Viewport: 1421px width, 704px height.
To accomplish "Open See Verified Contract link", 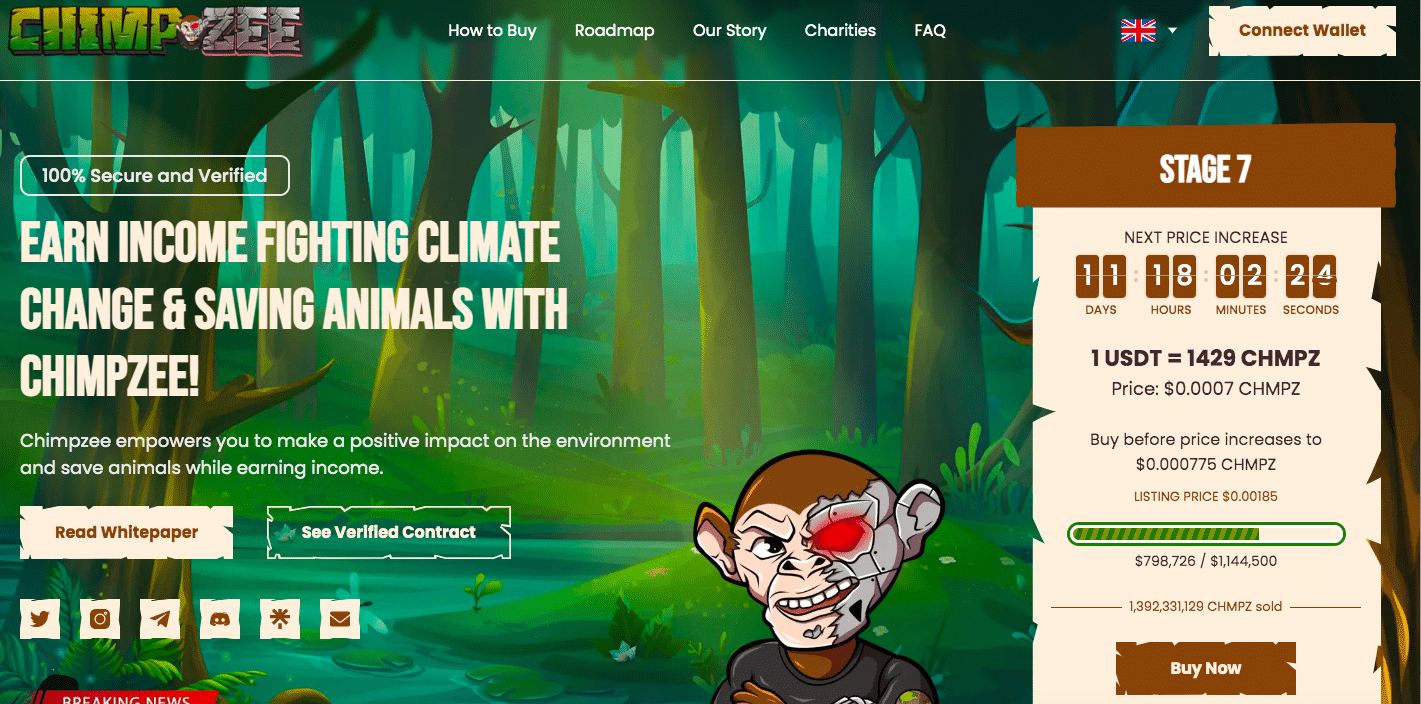I will [x=389, y=532].
